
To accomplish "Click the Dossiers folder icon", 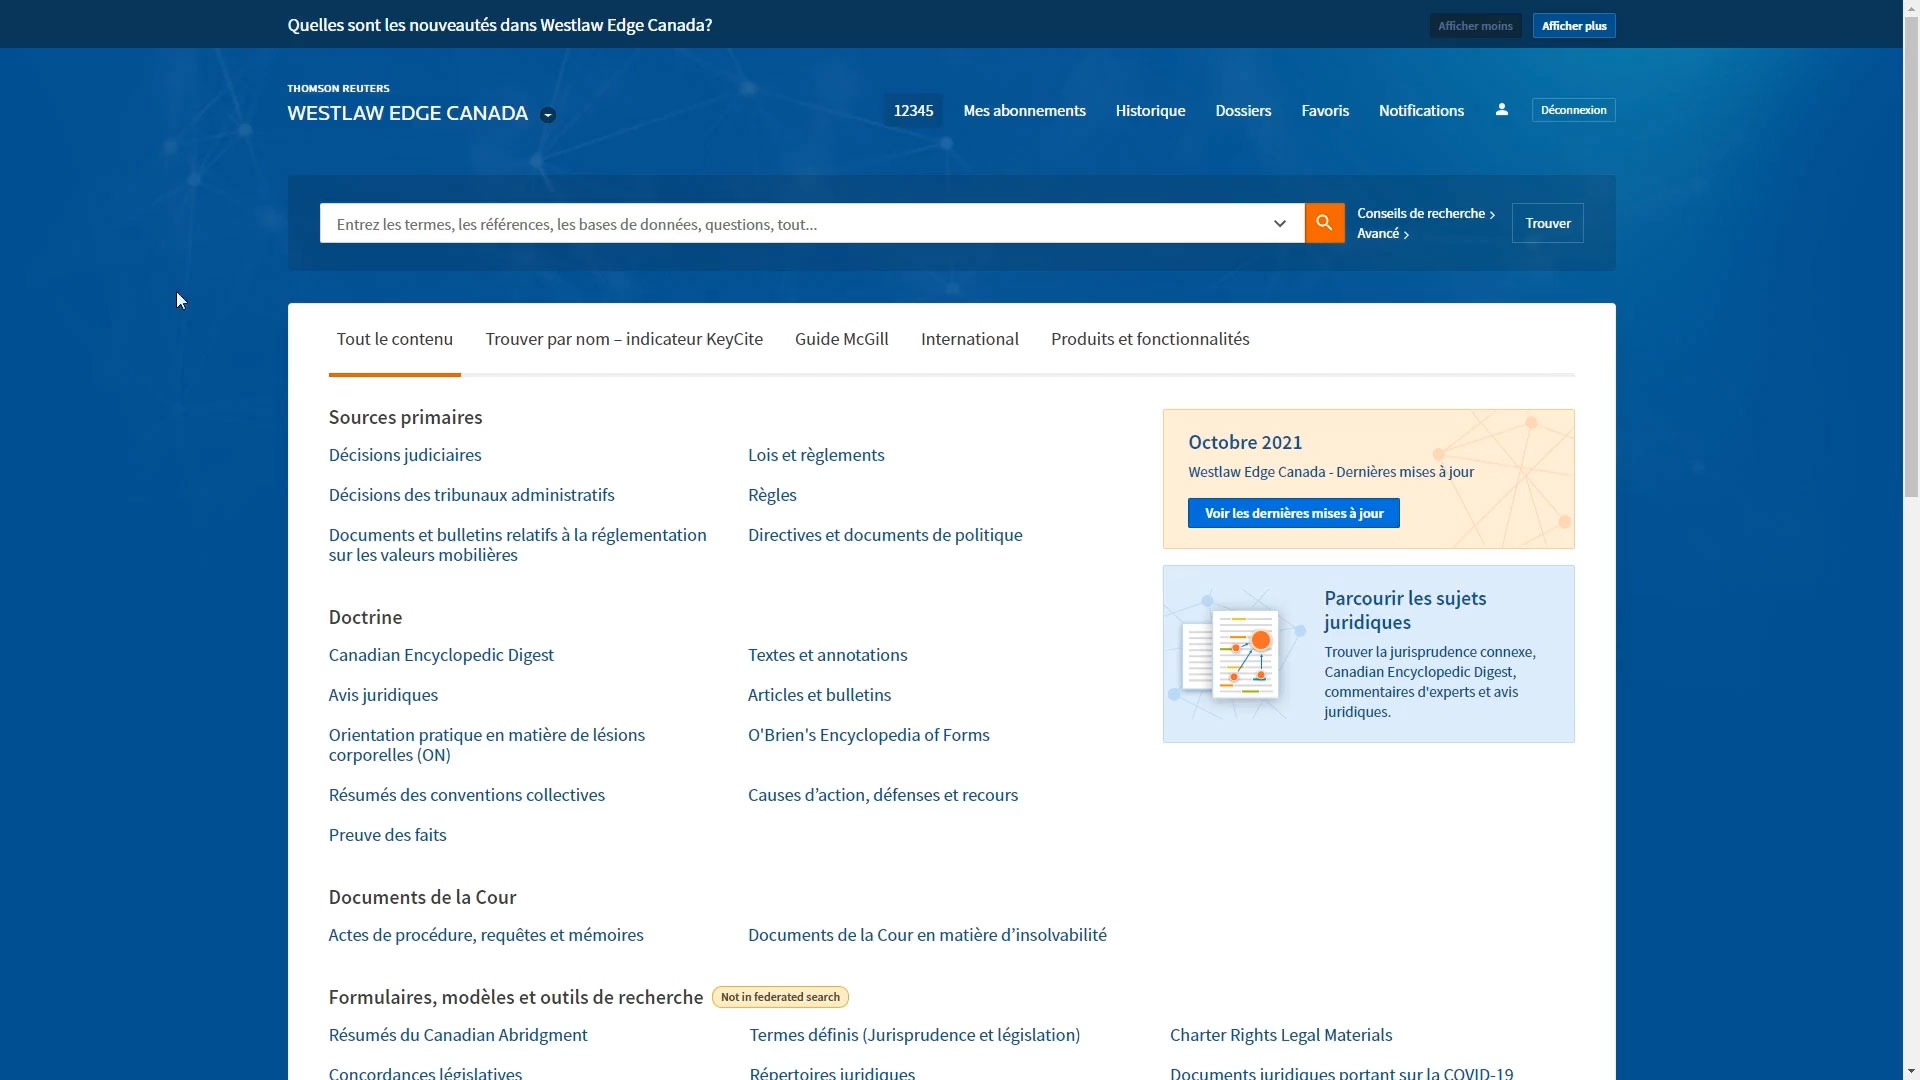I will (1242, 109).
